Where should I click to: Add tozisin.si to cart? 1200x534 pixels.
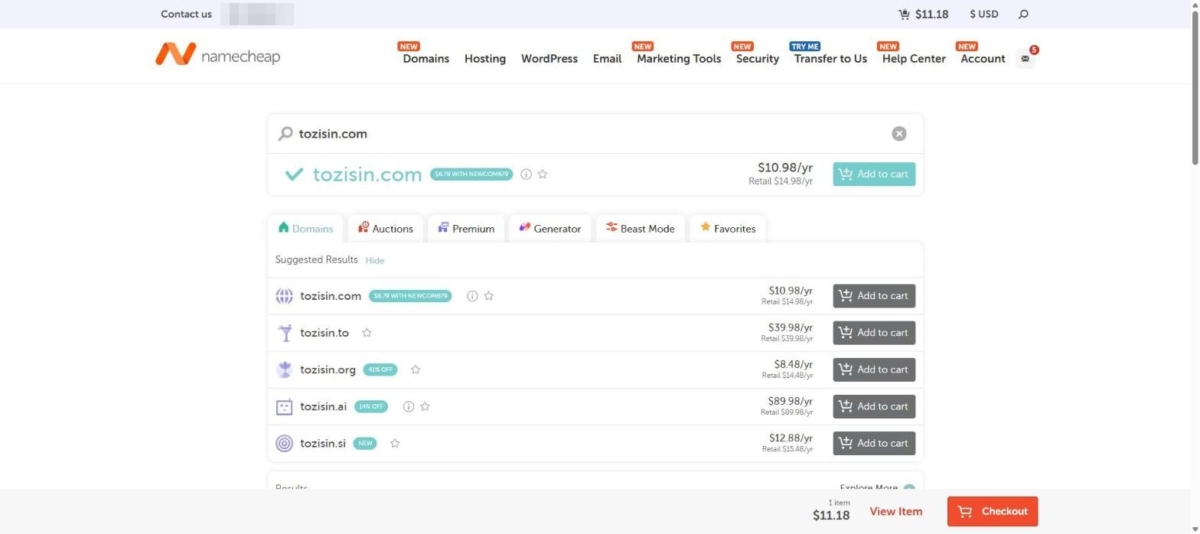click(x=874, y=443)
